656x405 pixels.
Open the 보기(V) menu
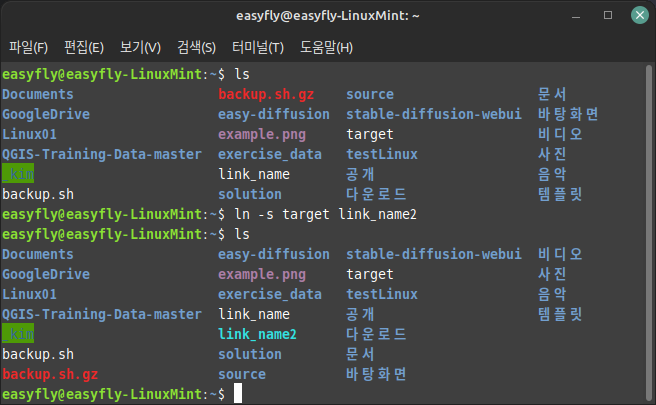click(140, 47)
